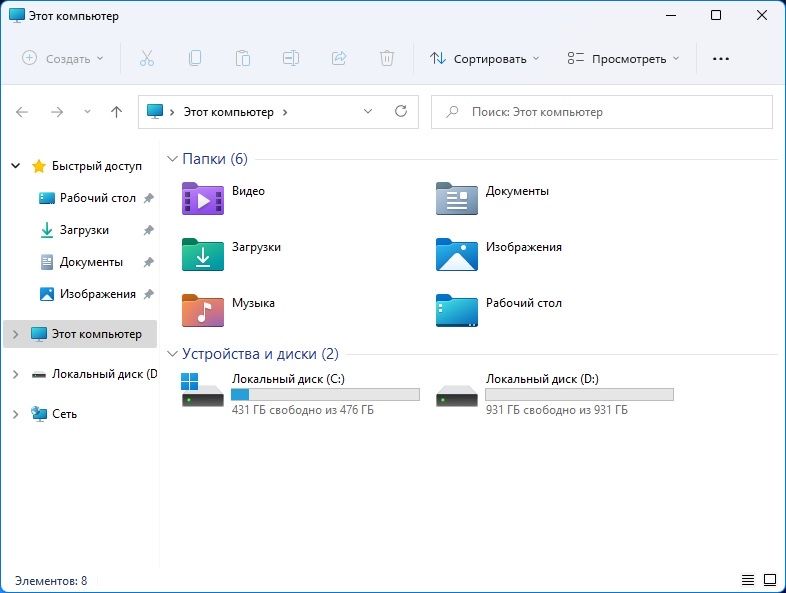Click the Share icon in toolbar
This screenshot has height=593, width=786.
339,59
